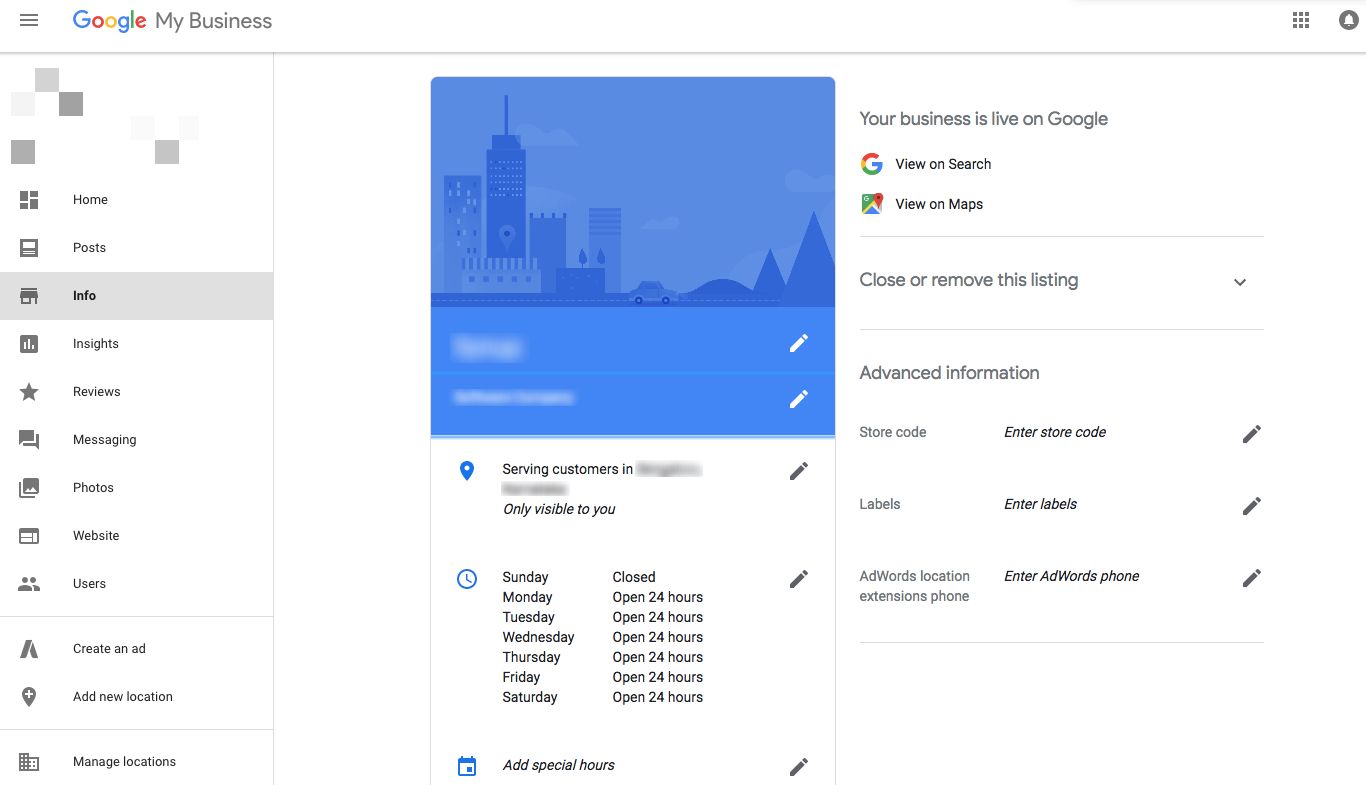This screenshot has width=1366, height=785.
Task: Click the Google Maps icon
Action: click(x=872, y=204)
